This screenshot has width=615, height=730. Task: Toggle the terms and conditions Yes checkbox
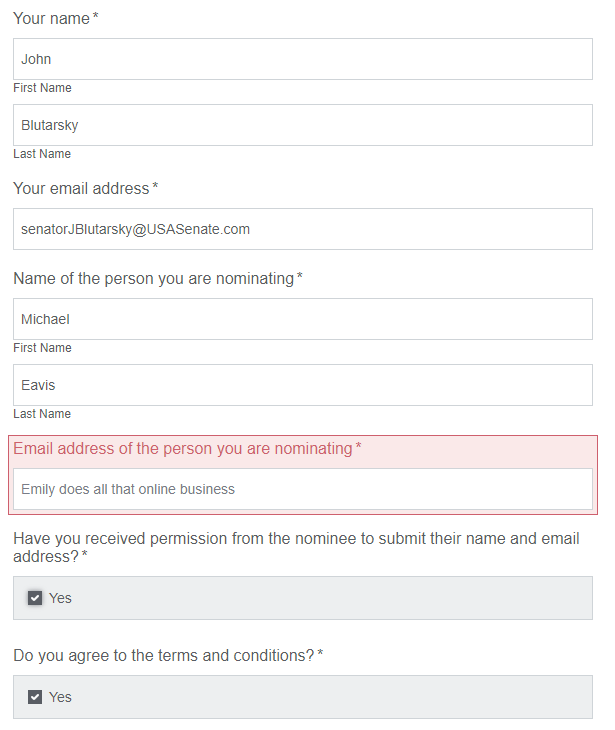[35, 697]
